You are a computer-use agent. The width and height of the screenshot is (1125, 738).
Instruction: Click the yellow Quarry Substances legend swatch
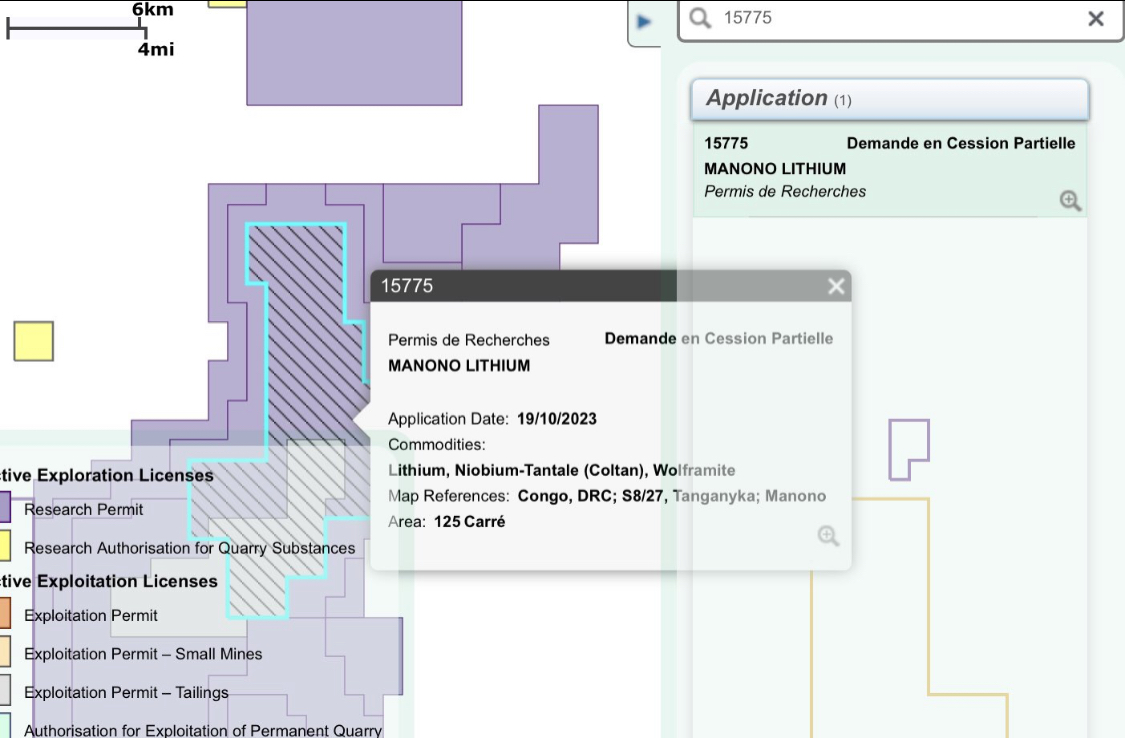pos(4,546)
